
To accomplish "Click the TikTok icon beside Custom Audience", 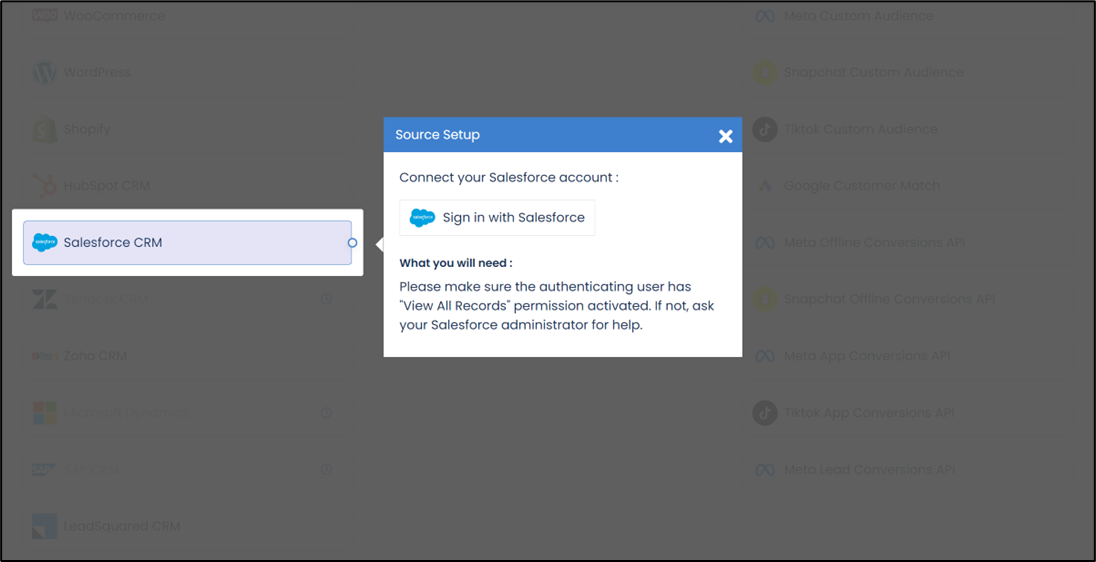I will (765, 129).
